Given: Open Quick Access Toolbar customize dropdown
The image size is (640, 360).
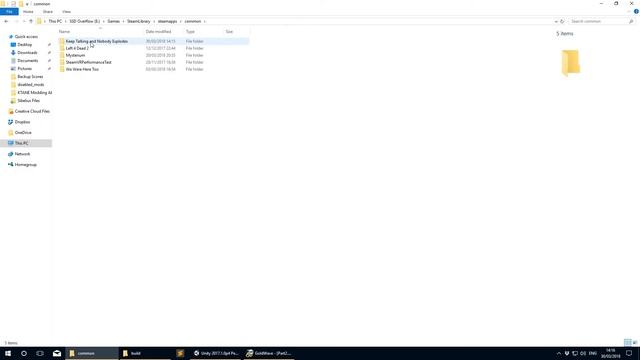Looking at the screenshot, I should click(x=27, y=4).
